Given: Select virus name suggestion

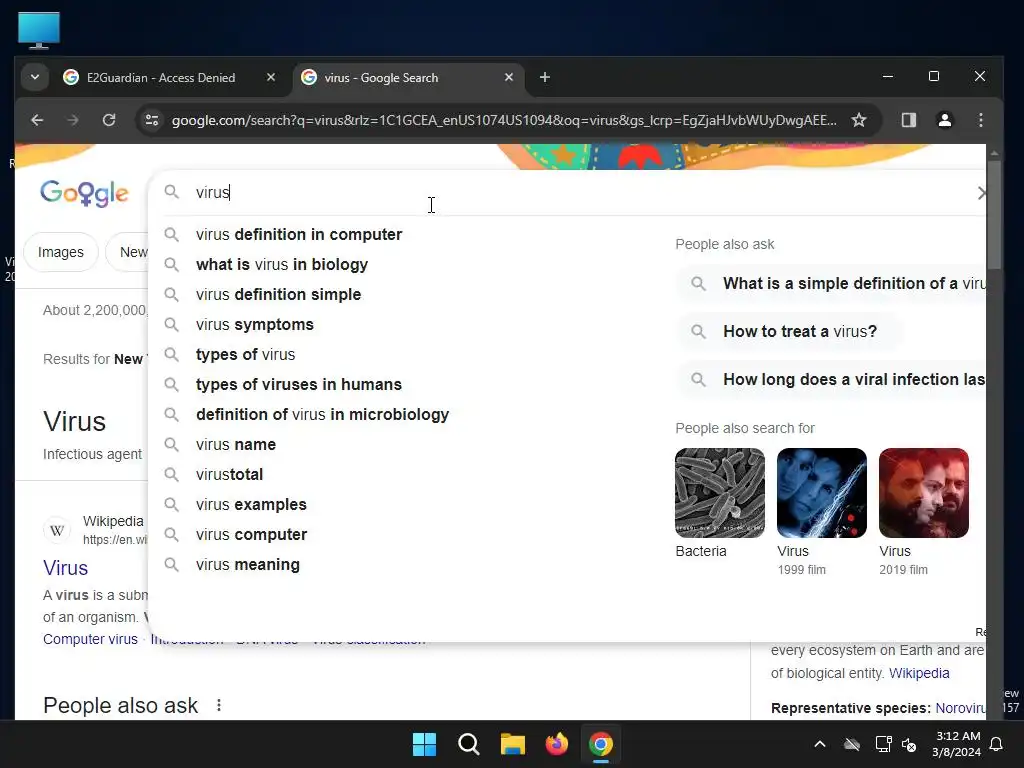Looking at the screenshot, I should pos(236,445).
